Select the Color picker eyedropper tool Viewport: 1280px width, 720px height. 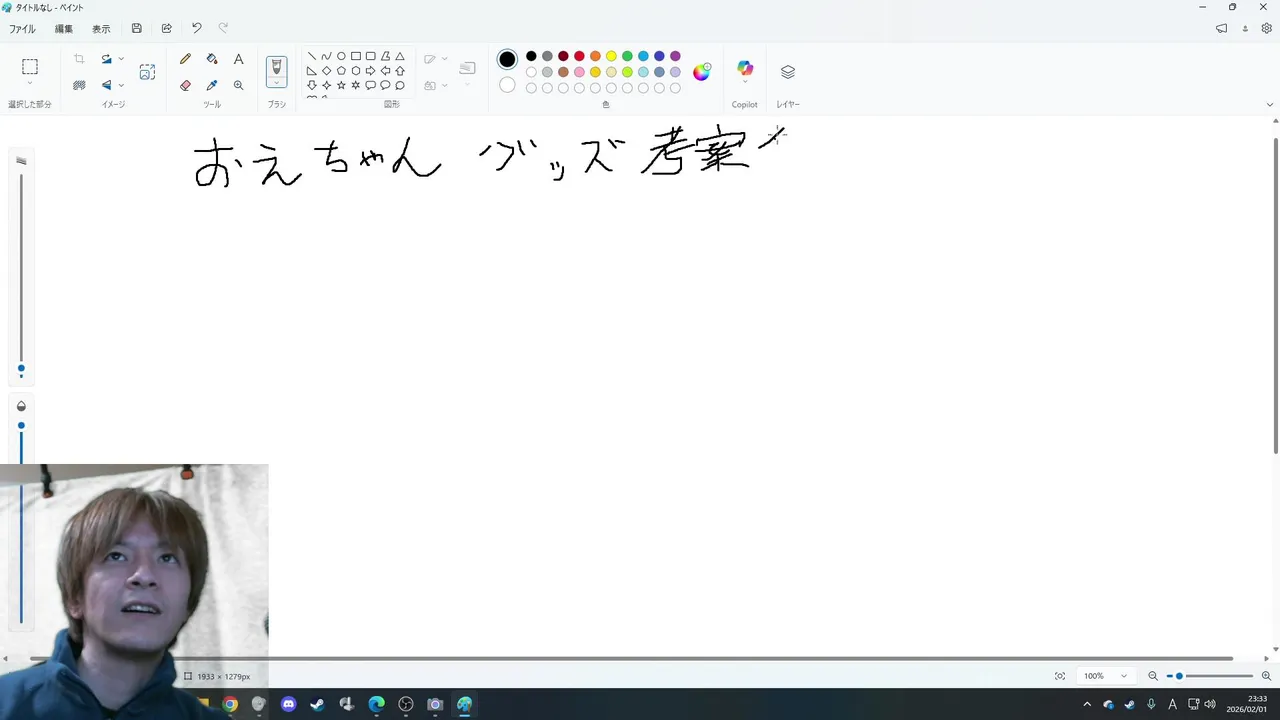(x=212, y=85)
